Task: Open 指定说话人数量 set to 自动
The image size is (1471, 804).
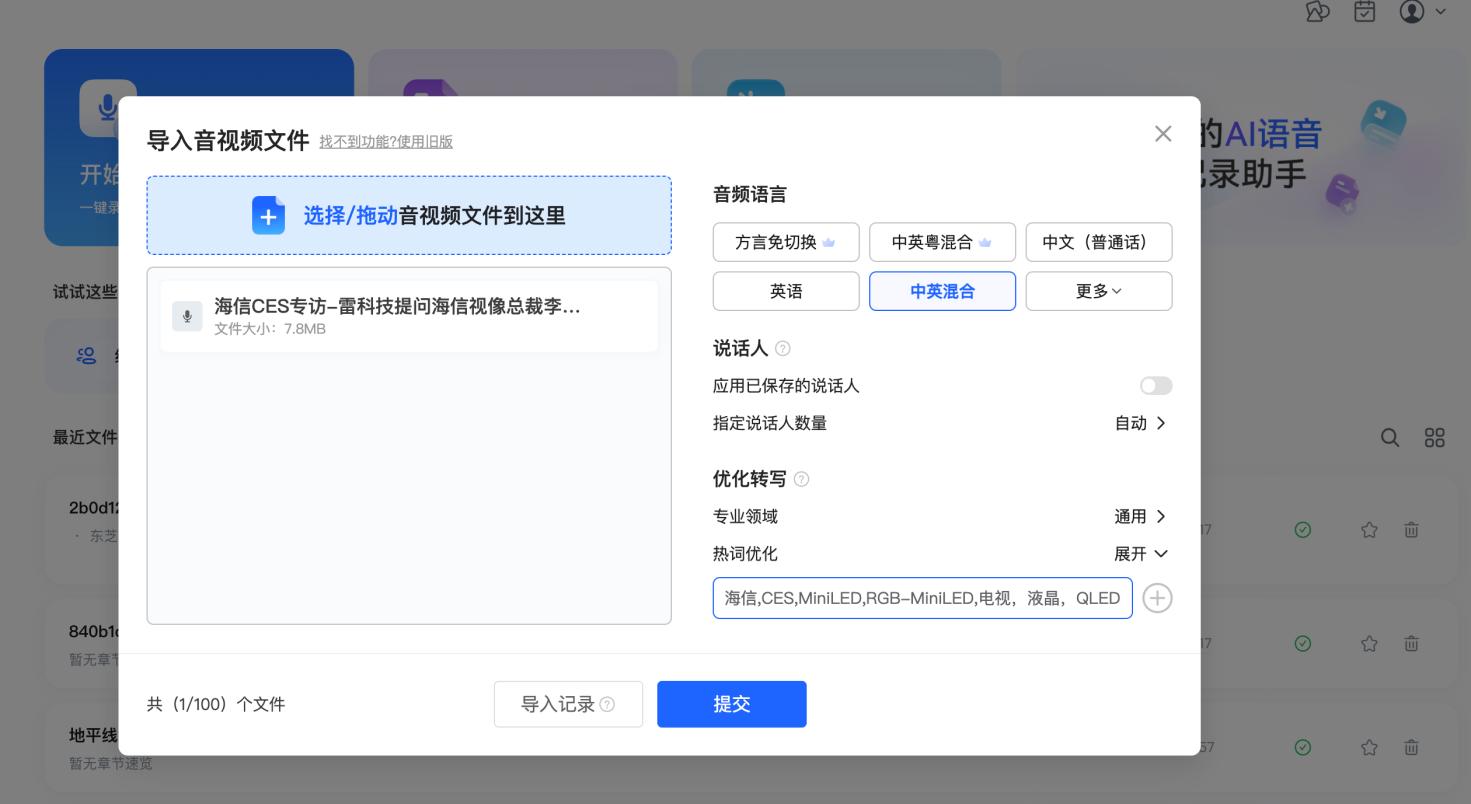Action: [1140, 423]
